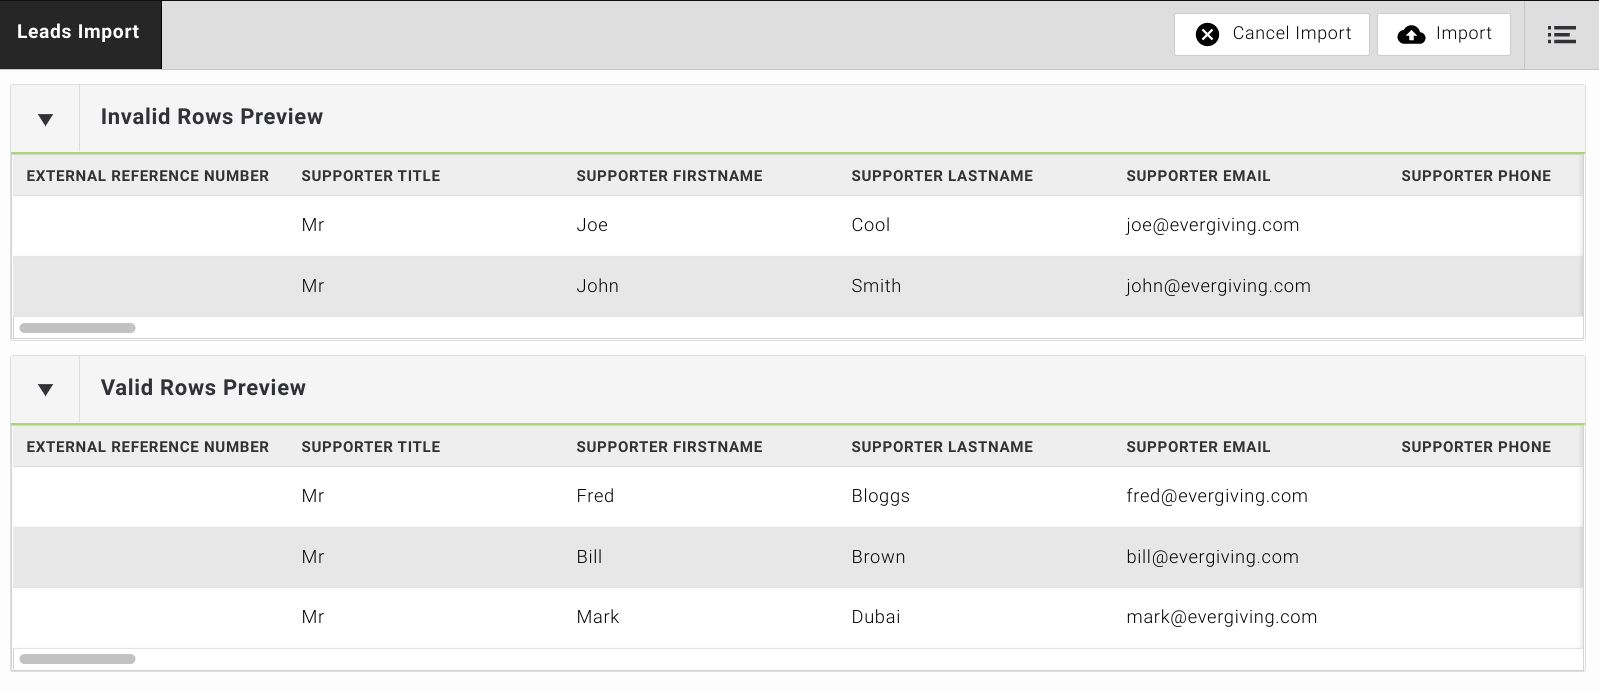Screen dimensions: 1599x690
Task: Click the Invalid Rows horizontal scrollbar
Action: pyautogui.click(x=77, y=328)
